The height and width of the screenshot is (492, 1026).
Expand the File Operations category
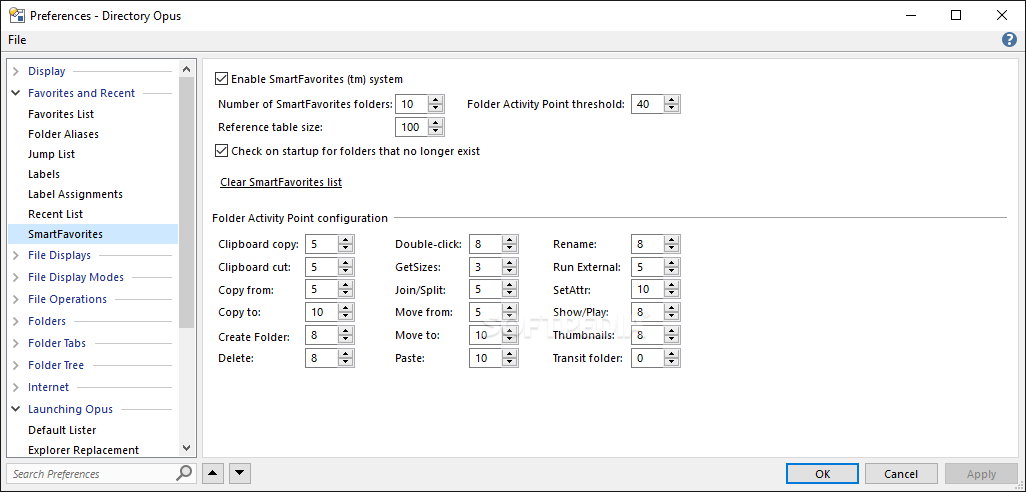point(16,299)
